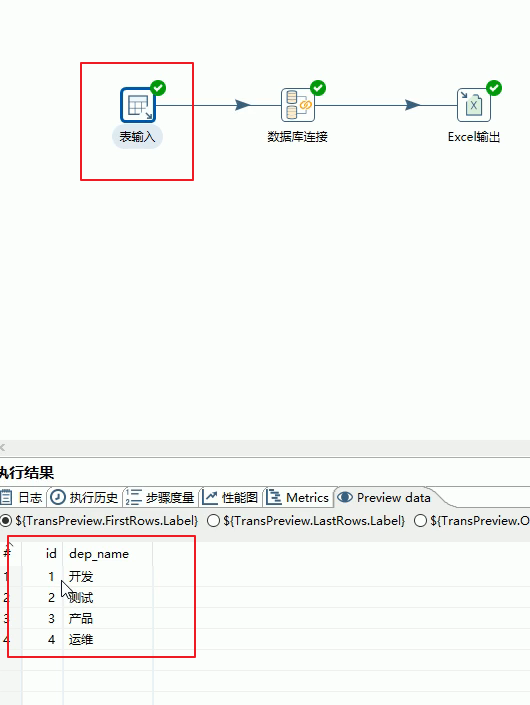Select the third TransPreview radio option

coord(420,521)
